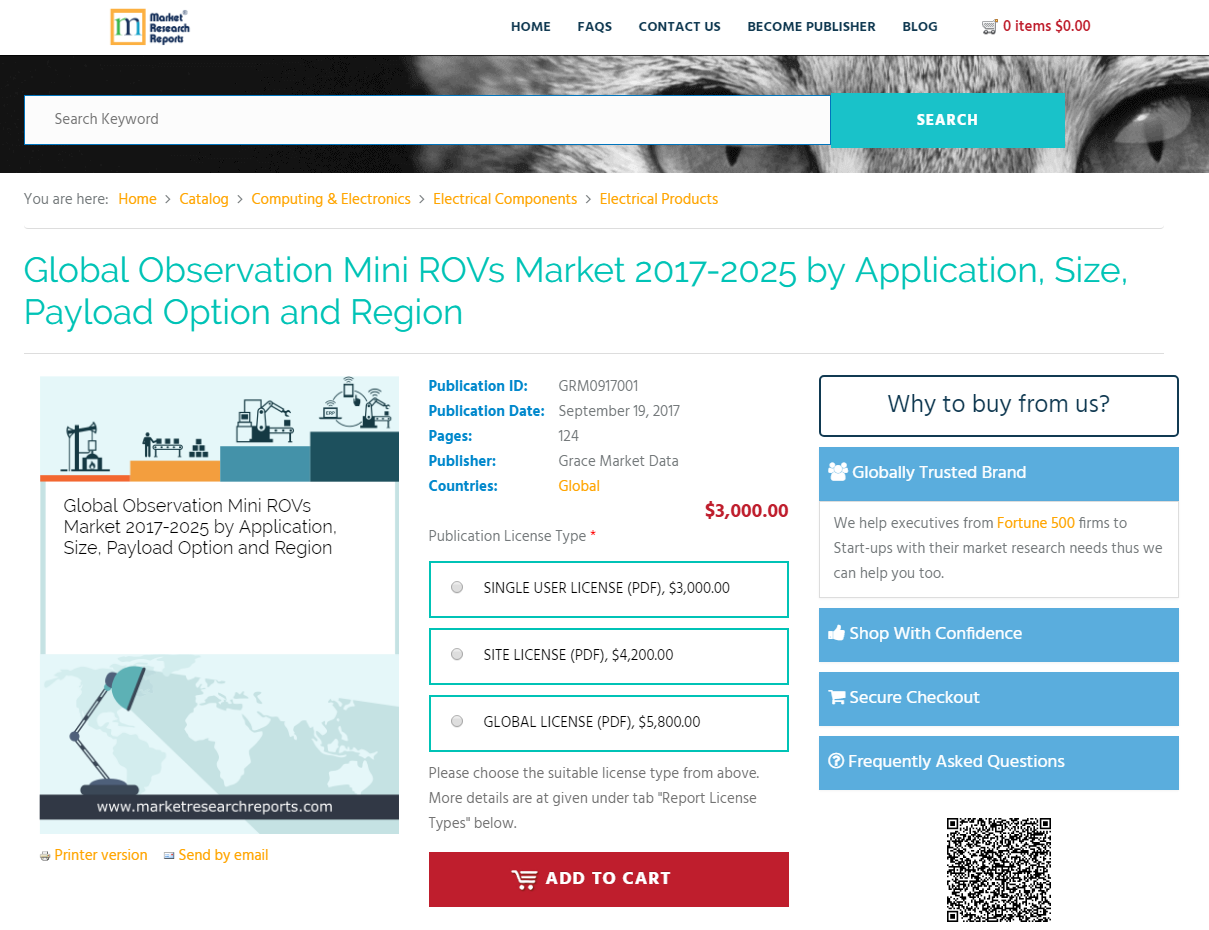Open the Contact Us menu item
This screenshot has width=1209, height=930.
pos(680,27)
